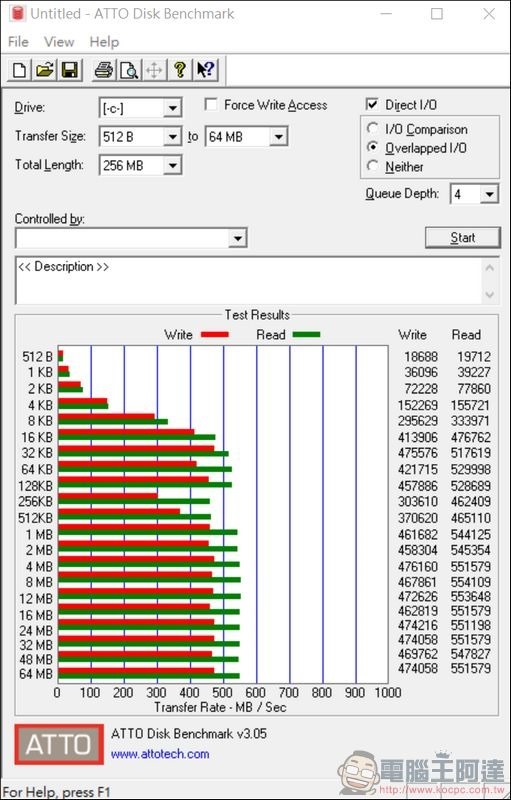Expand the 512 B transfer size dropdown

pos(172,137)
